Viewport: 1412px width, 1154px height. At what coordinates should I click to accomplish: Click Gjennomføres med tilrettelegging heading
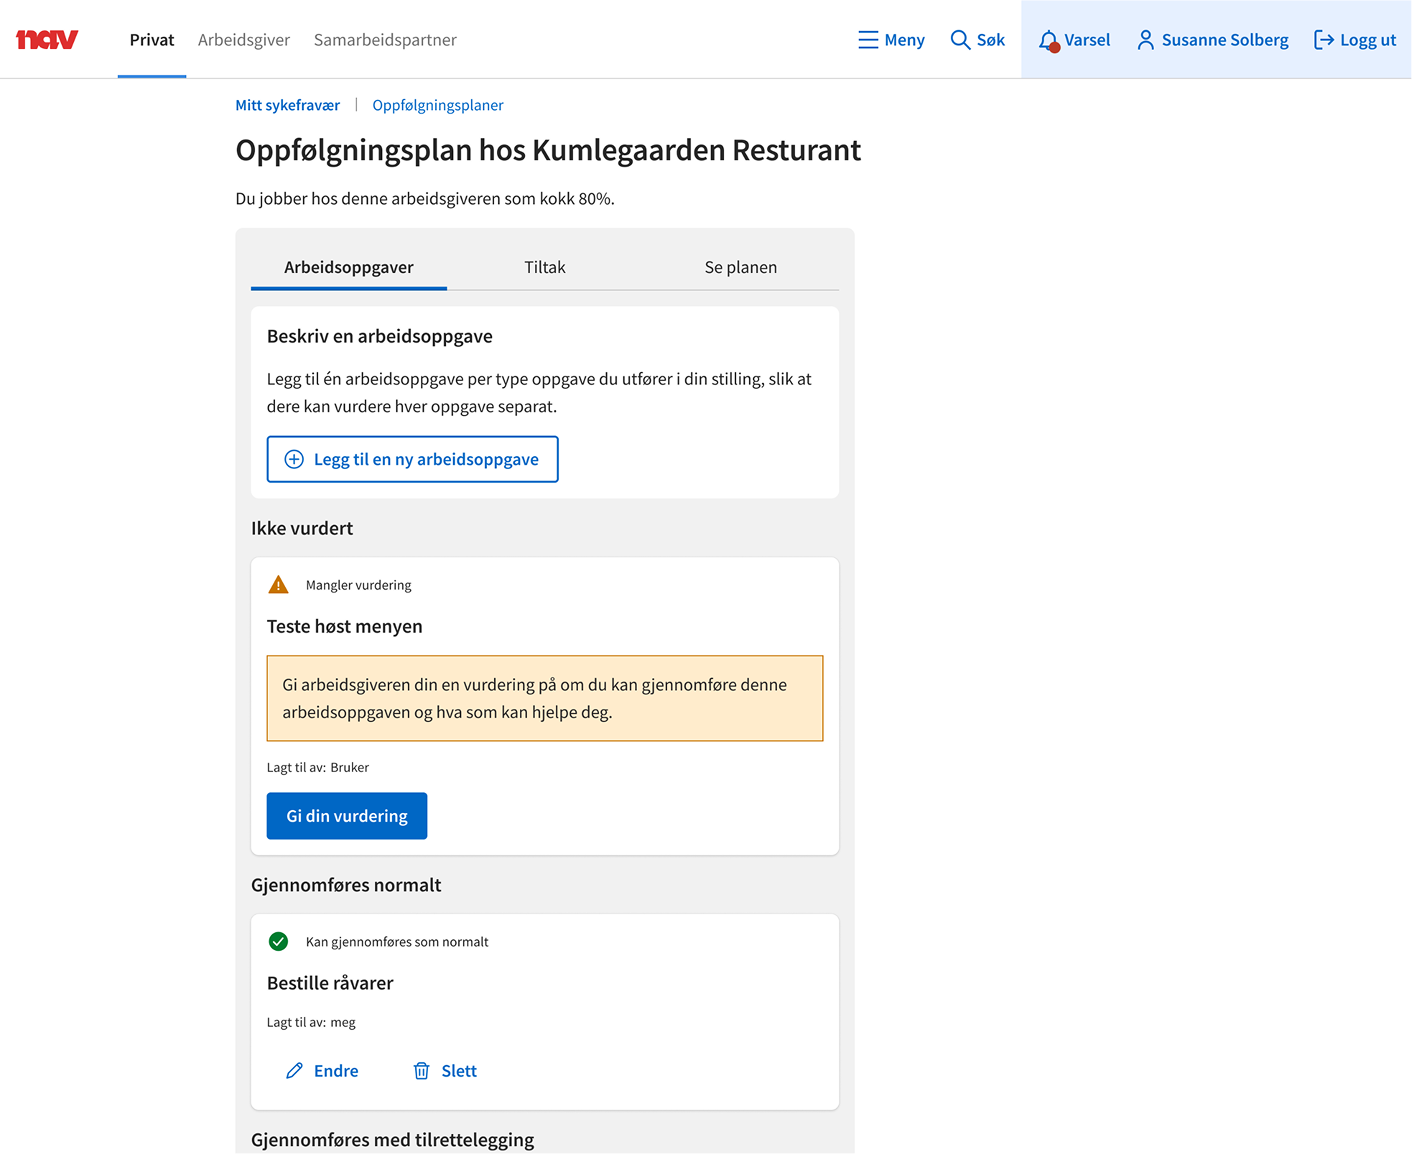(x=393, y=1140)
